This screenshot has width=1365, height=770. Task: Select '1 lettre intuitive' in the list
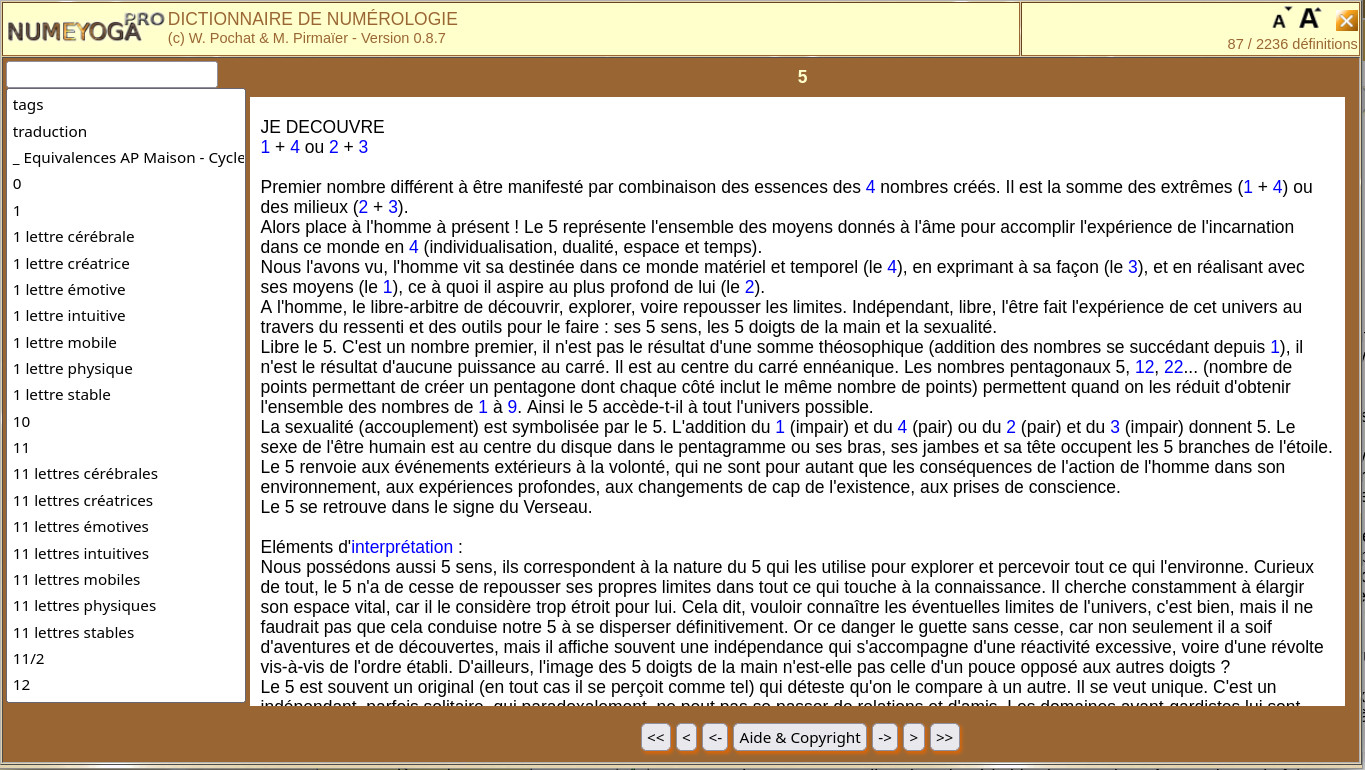point(126,316)
